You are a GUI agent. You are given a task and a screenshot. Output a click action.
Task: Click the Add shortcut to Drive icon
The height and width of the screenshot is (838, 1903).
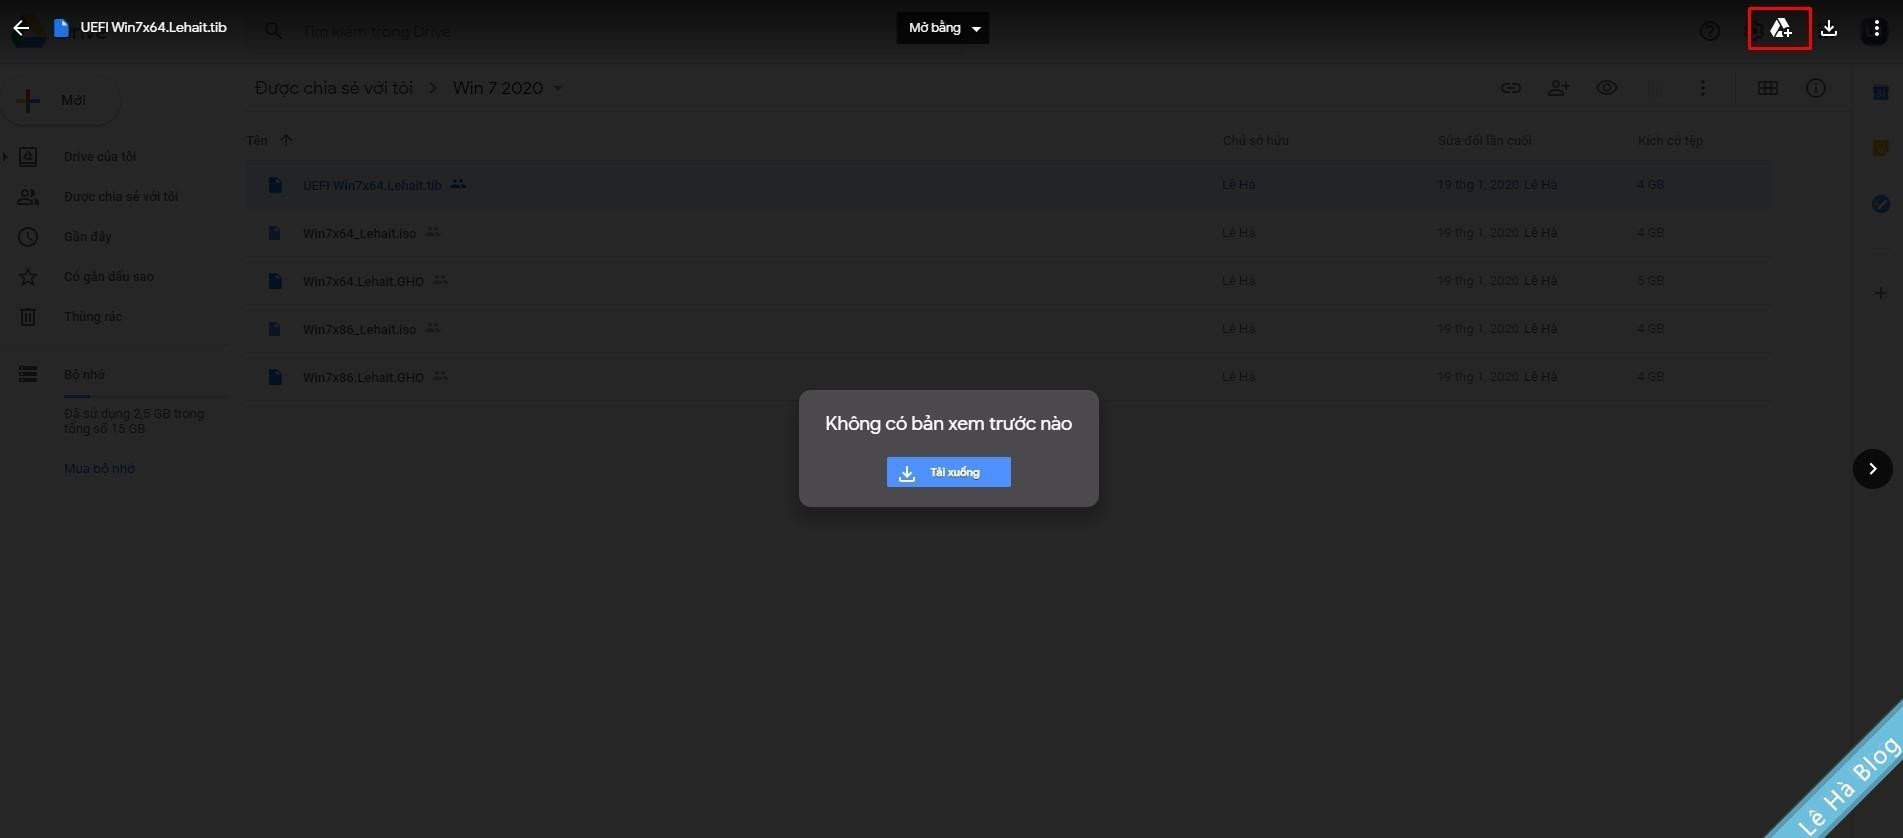coord(1780,29)
